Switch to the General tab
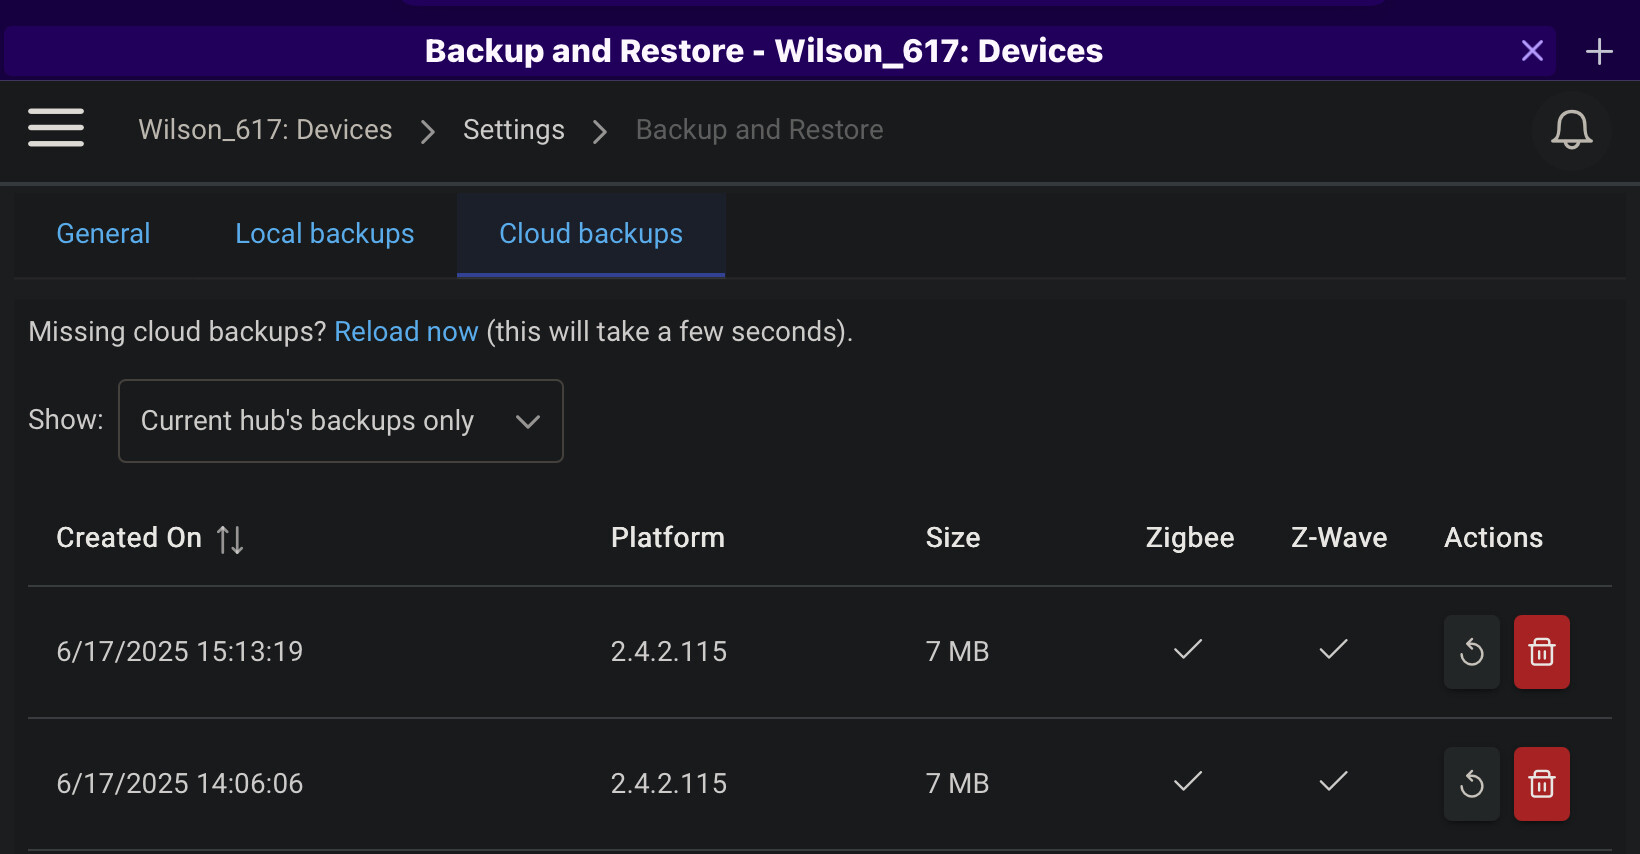The image size is (1640, 854). [103, 234]
